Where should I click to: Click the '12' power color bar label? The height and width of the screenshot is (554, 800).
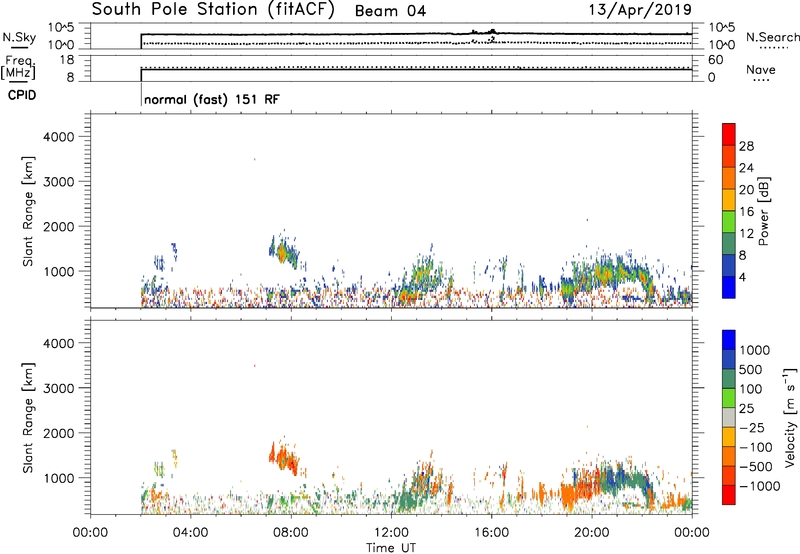[x=746, y=234]
